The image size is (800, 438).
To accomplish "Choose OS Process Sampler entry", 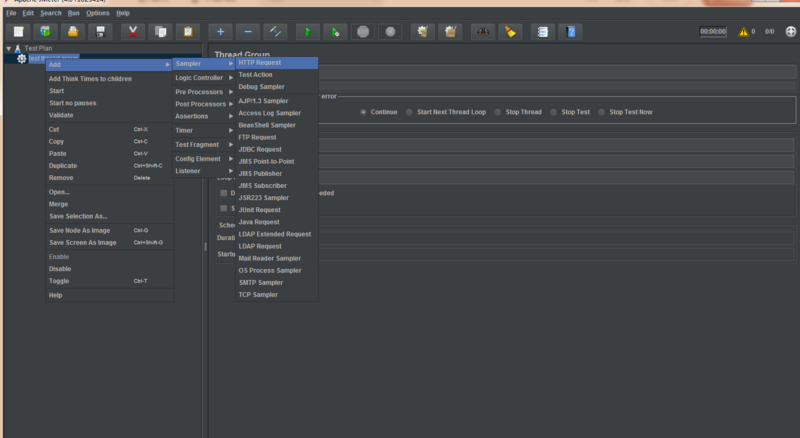I will click(277, 271).
